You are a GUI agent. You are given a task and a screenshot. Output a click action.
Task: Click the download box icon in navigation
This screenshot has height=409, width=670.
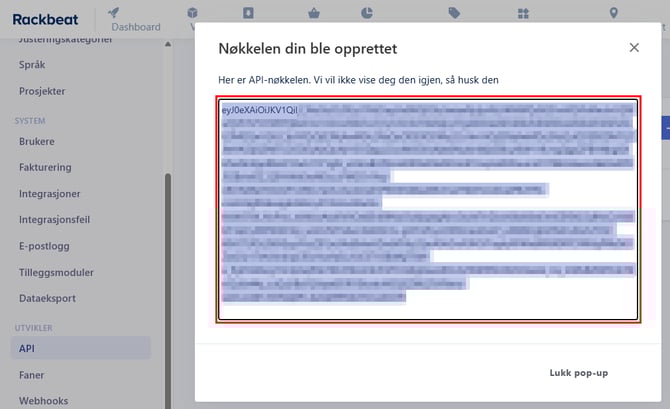[248, 13]
